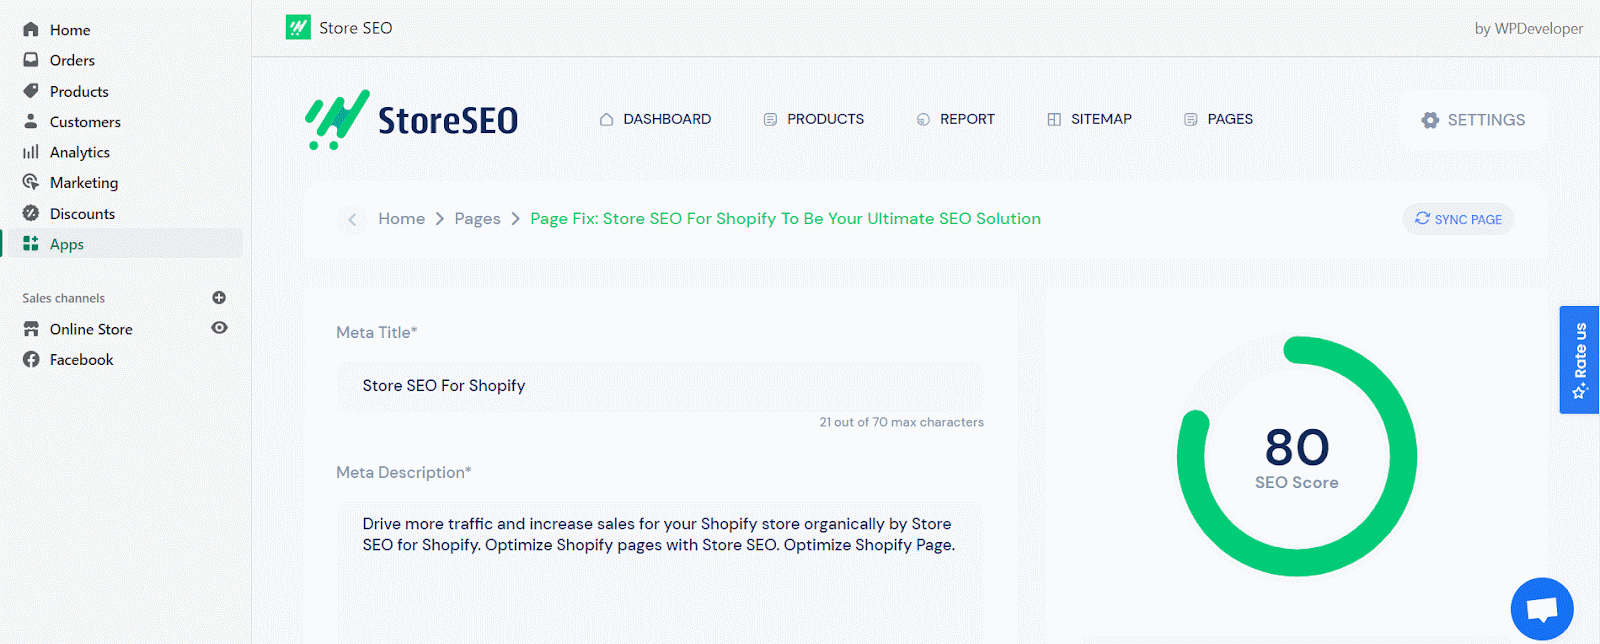Screen dimensions: 1600x644
Task: Click the Report chart icon
Action: coord(923,119)
